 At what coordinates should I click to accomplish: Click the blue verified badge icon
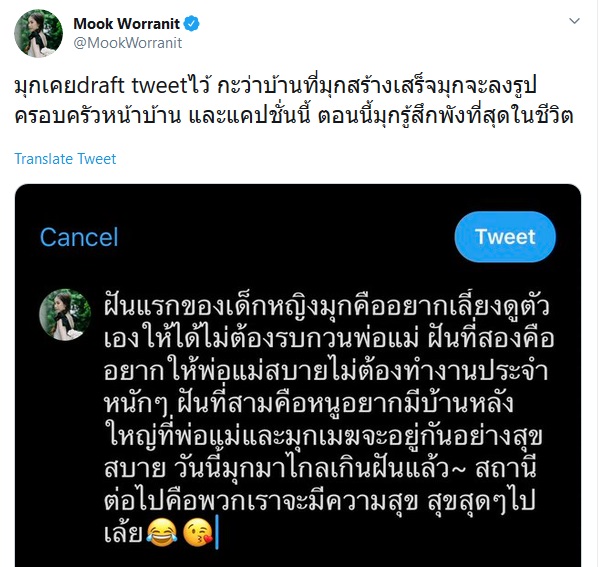click(x=191, y=24)
